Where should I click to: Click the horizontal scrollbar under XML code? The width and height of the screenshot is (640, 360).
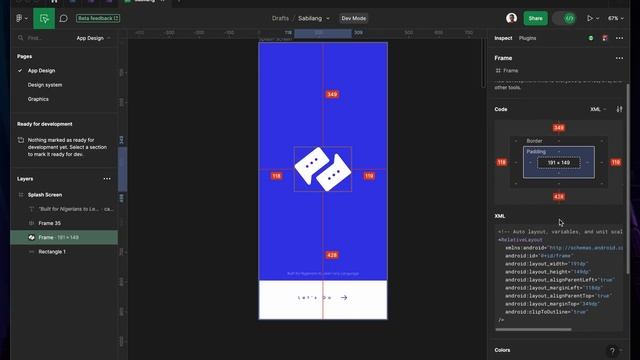(533, 329)
